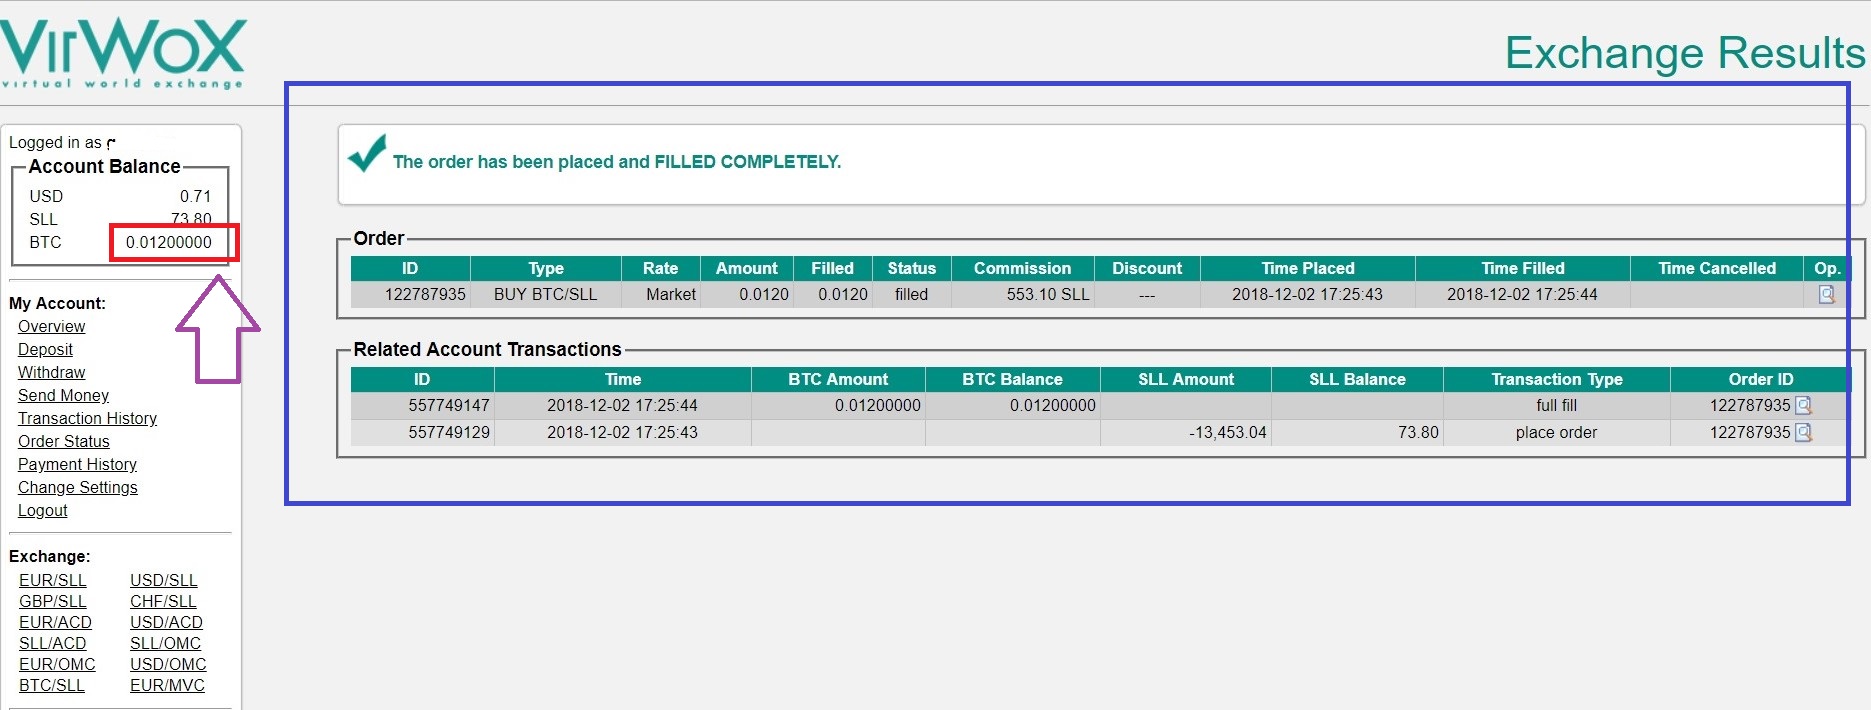Click the full fill transaction type

click(1556, 405)
